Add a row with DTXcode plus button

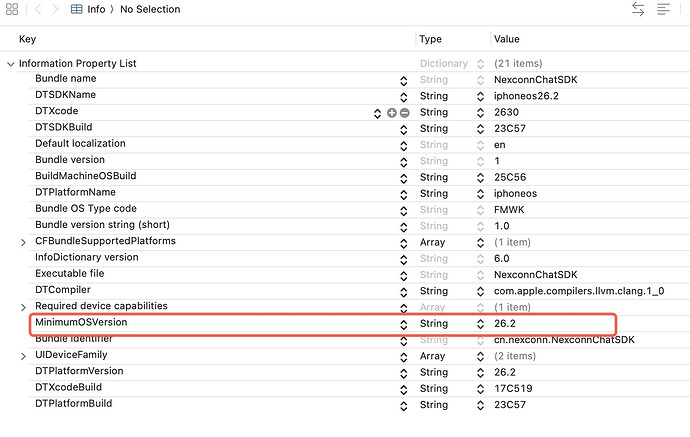click(392, 112)
